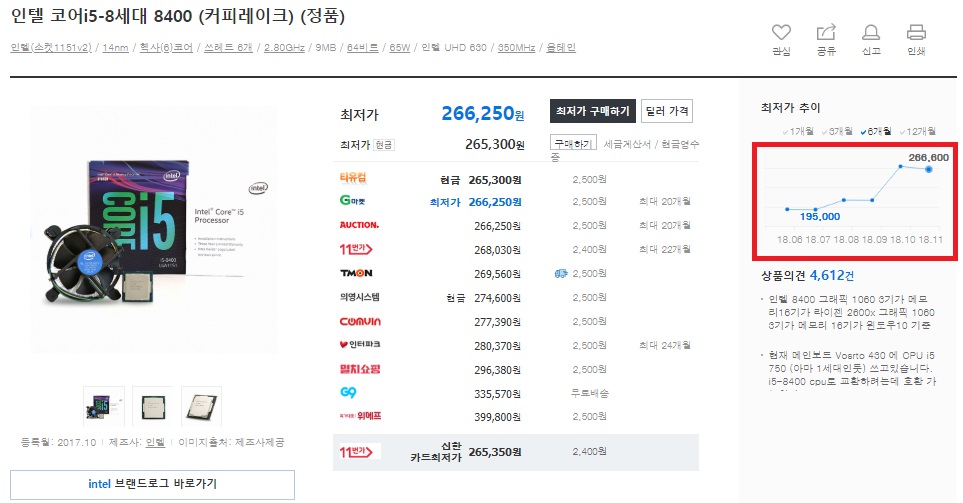Screen dimensions: 963x503
Task: Click the 265,350원 신한 card lowest price
Action: coord(495,452)
